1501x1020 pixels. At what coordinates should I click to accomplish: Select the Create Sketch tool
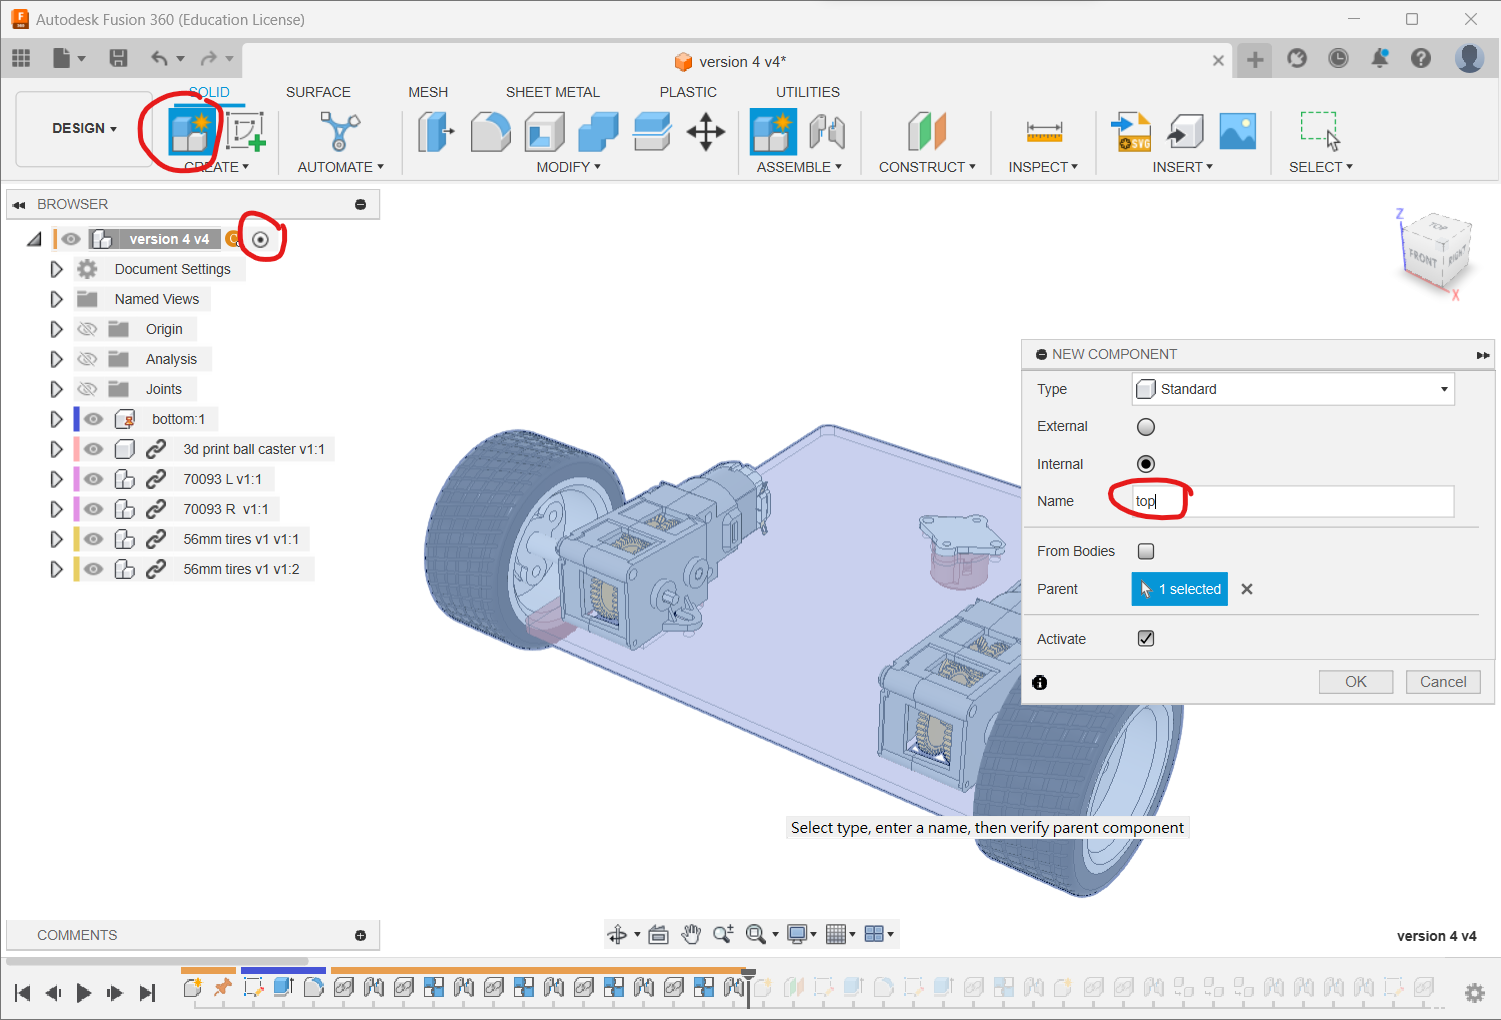point(245,132)
